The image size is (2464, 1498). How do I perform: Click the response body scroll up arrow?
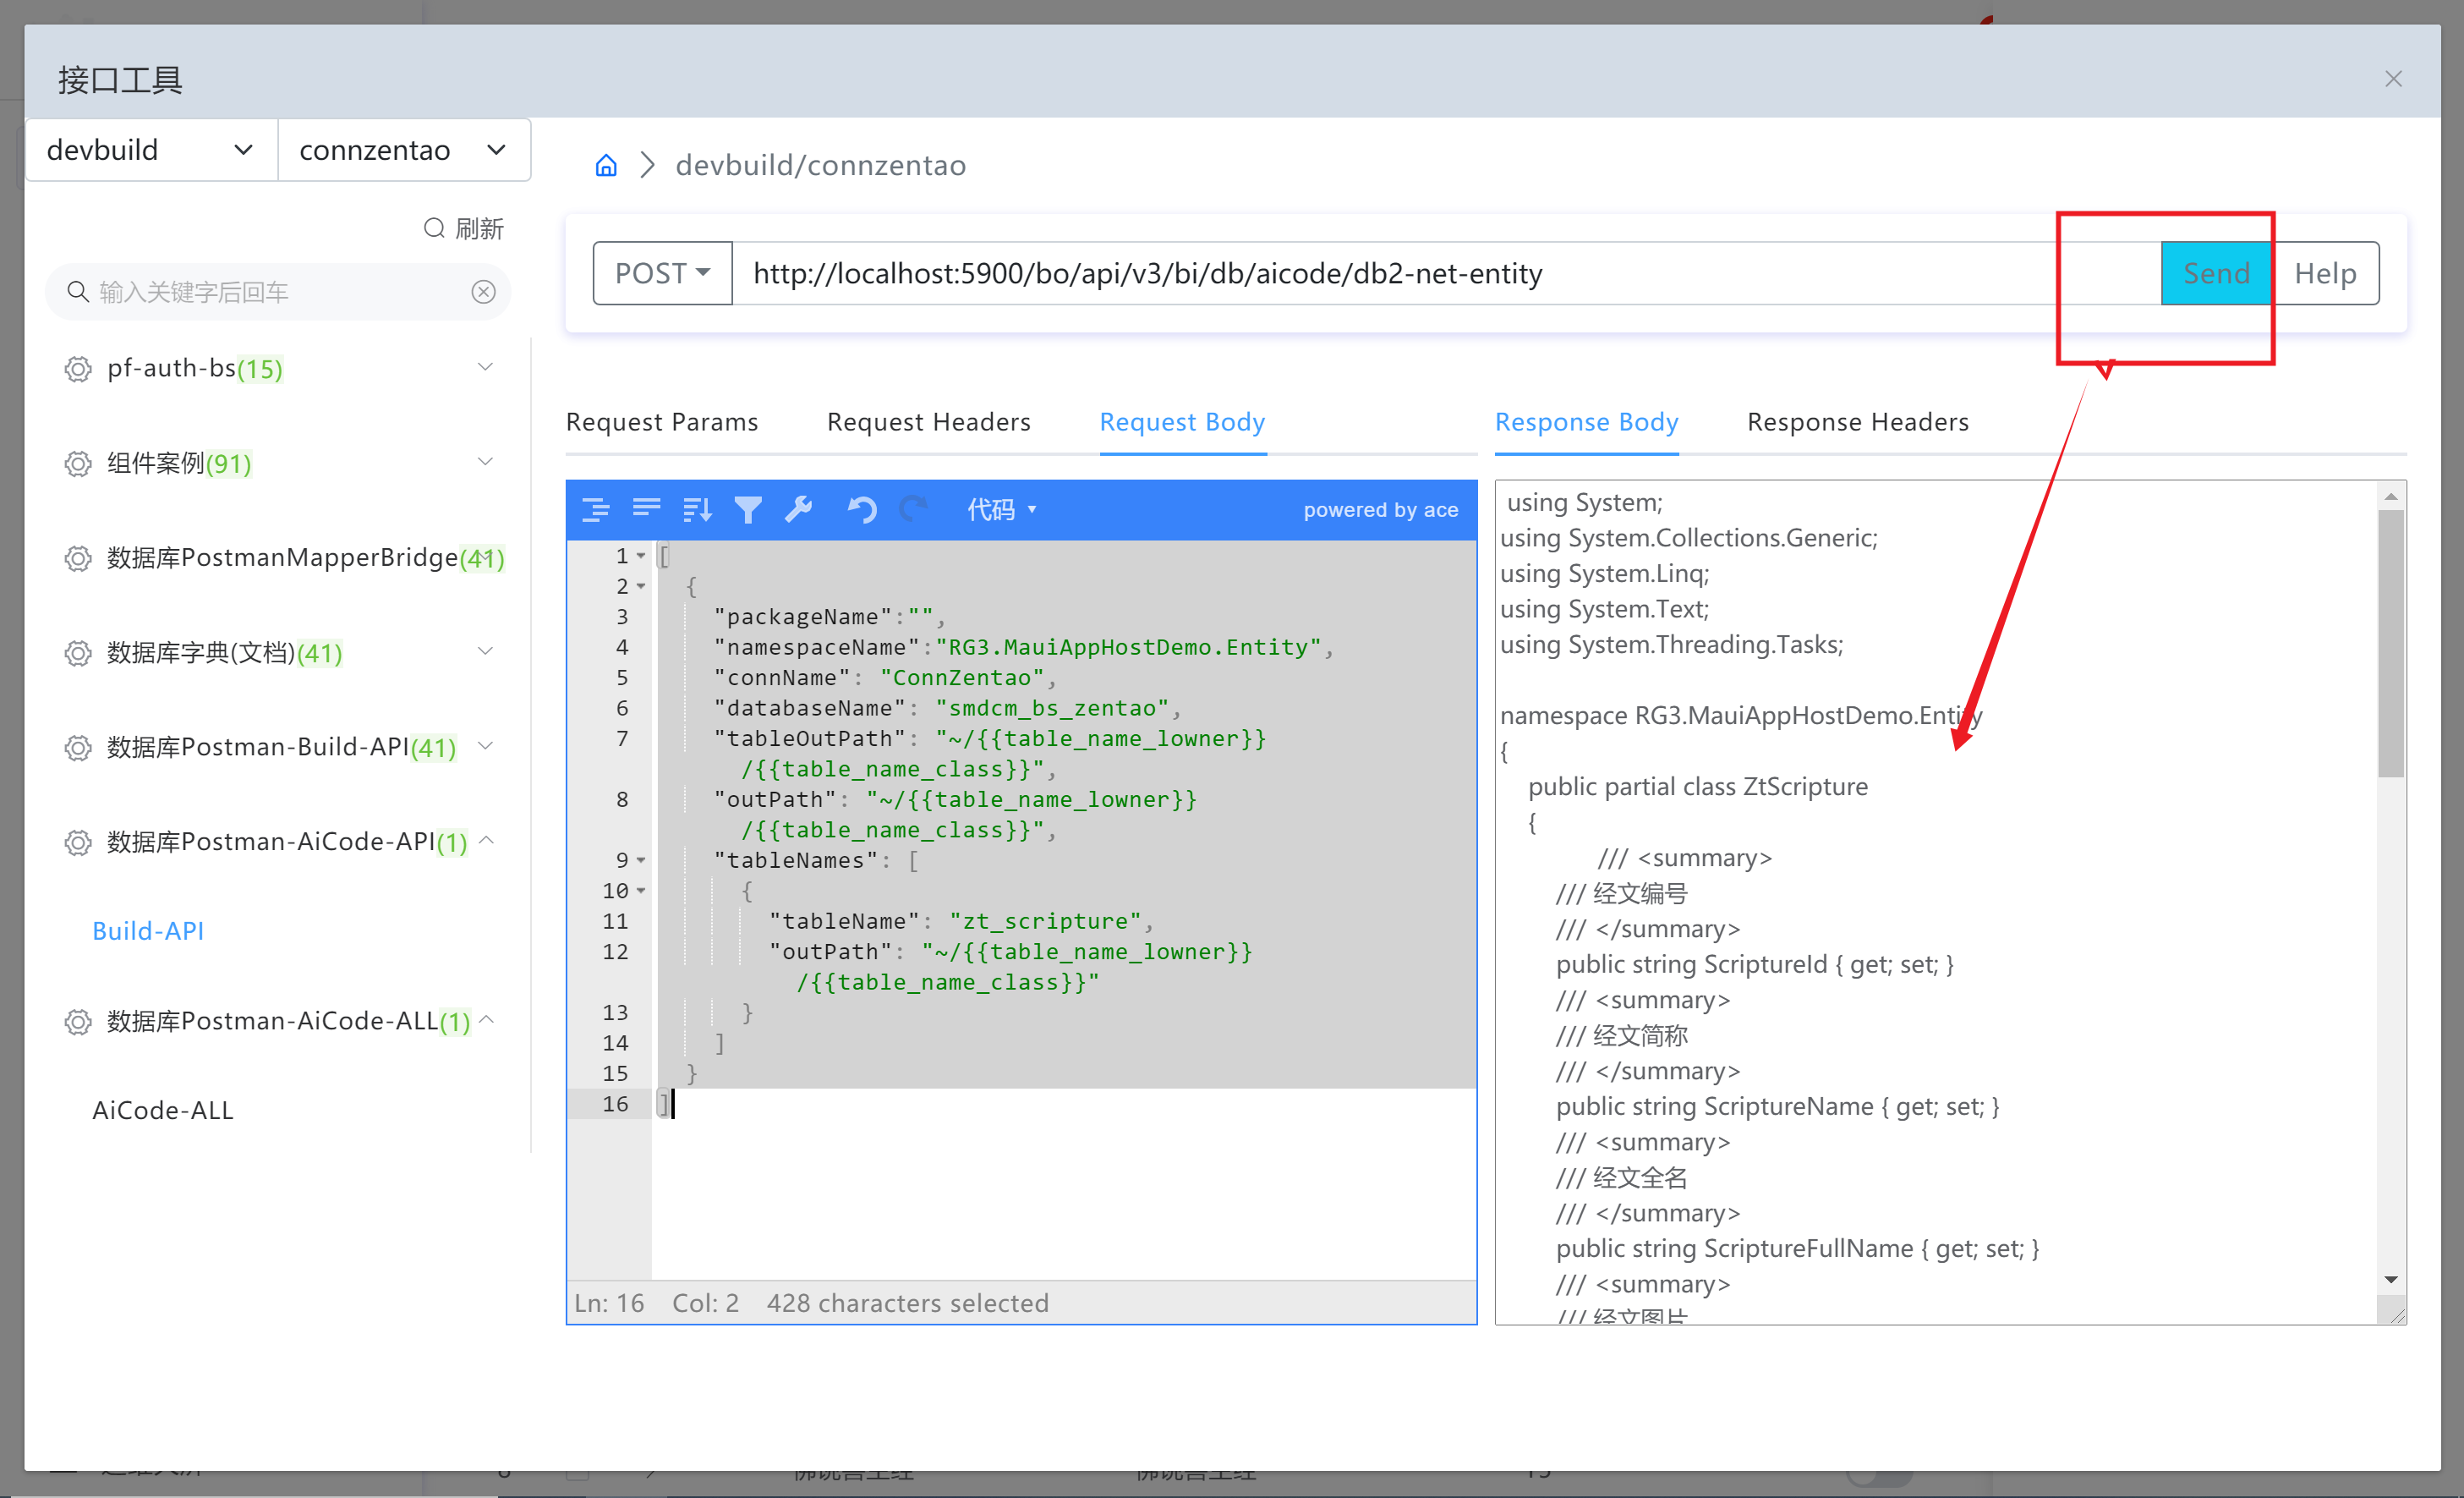(2391, 496)
